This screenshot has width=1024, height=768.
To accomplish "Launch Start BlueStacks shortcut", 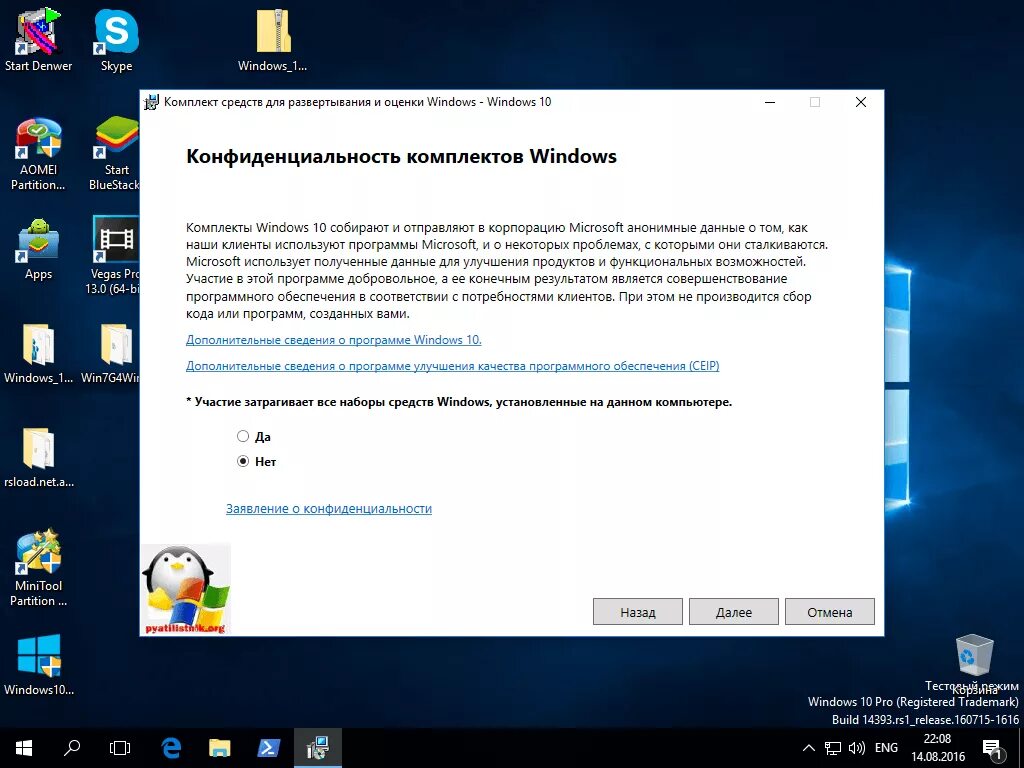I will tap(115, 153).
